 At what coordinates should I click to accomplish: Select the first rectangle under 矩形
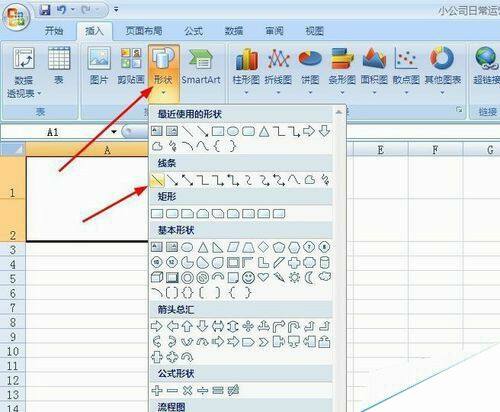click(157, 213)
